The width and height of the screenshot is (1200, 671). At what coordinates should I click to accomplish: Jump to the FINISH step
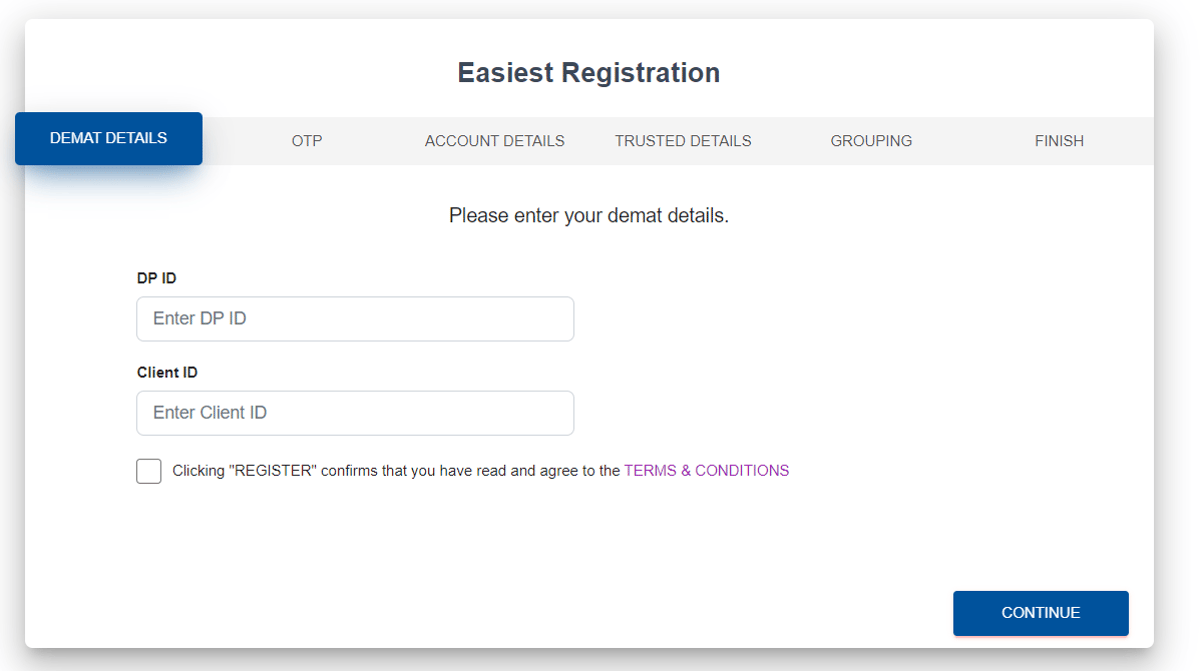[1059, 140]
